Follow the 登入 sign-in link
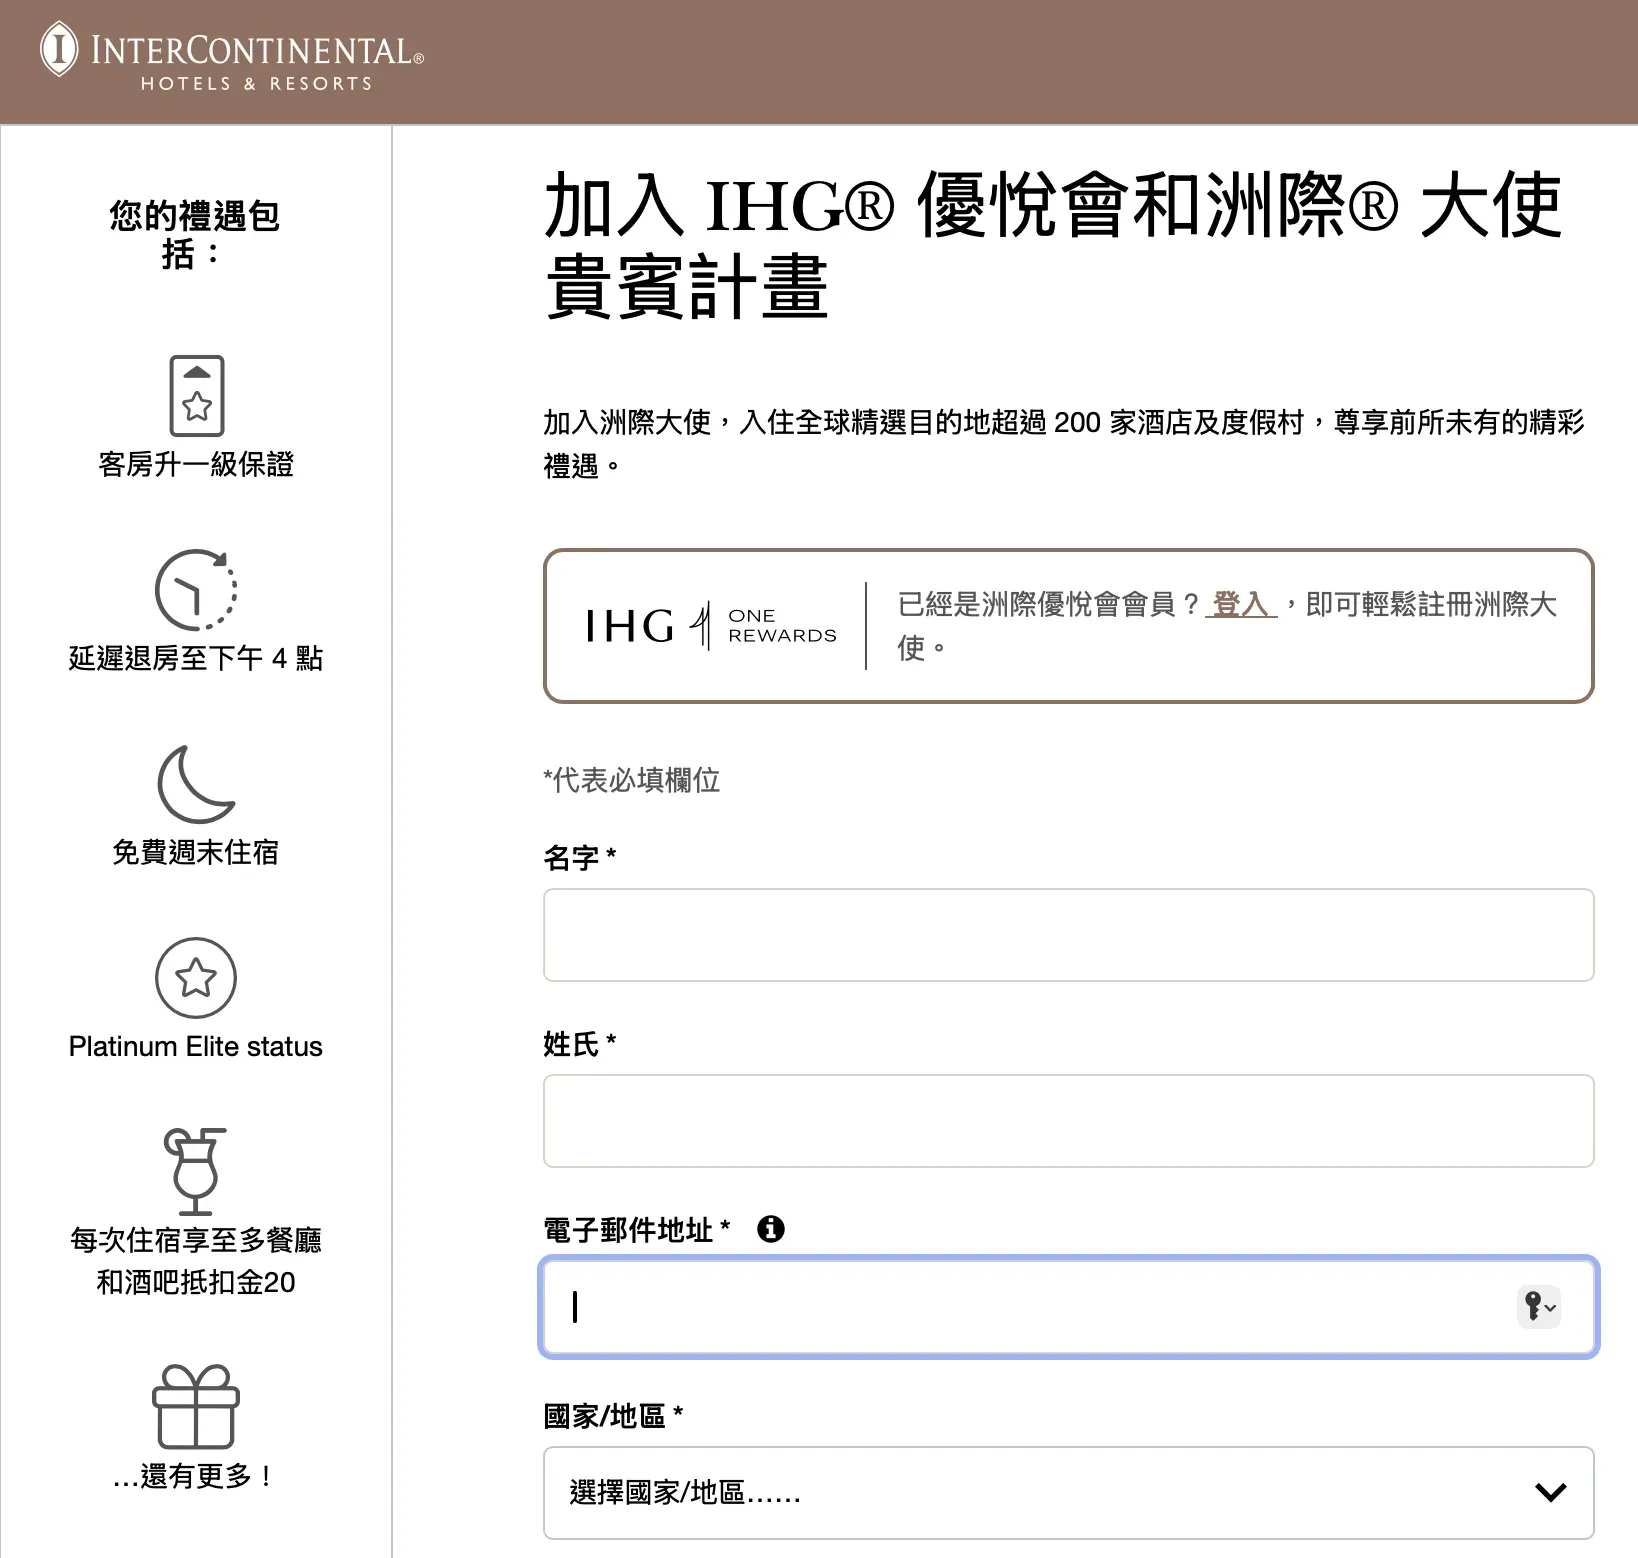1638x1558 pixels. (1241, 604)
